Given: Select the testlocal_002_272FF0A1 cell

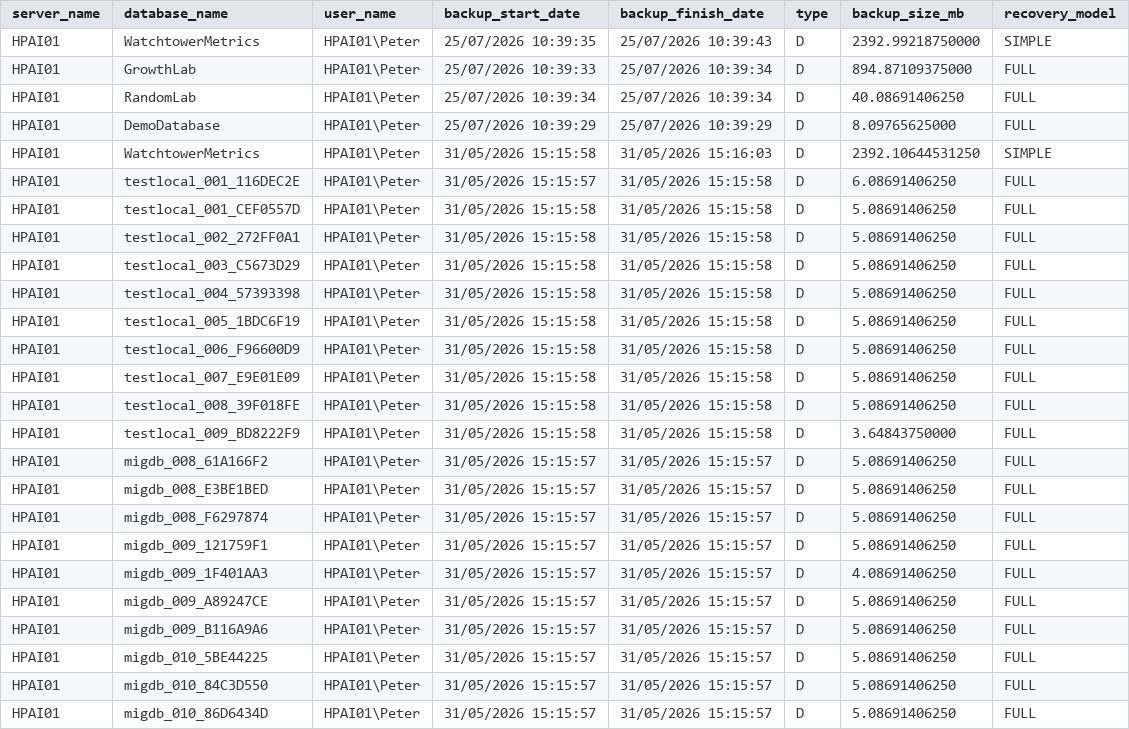Looking at the screenshot, I should [x=212, y=238].
